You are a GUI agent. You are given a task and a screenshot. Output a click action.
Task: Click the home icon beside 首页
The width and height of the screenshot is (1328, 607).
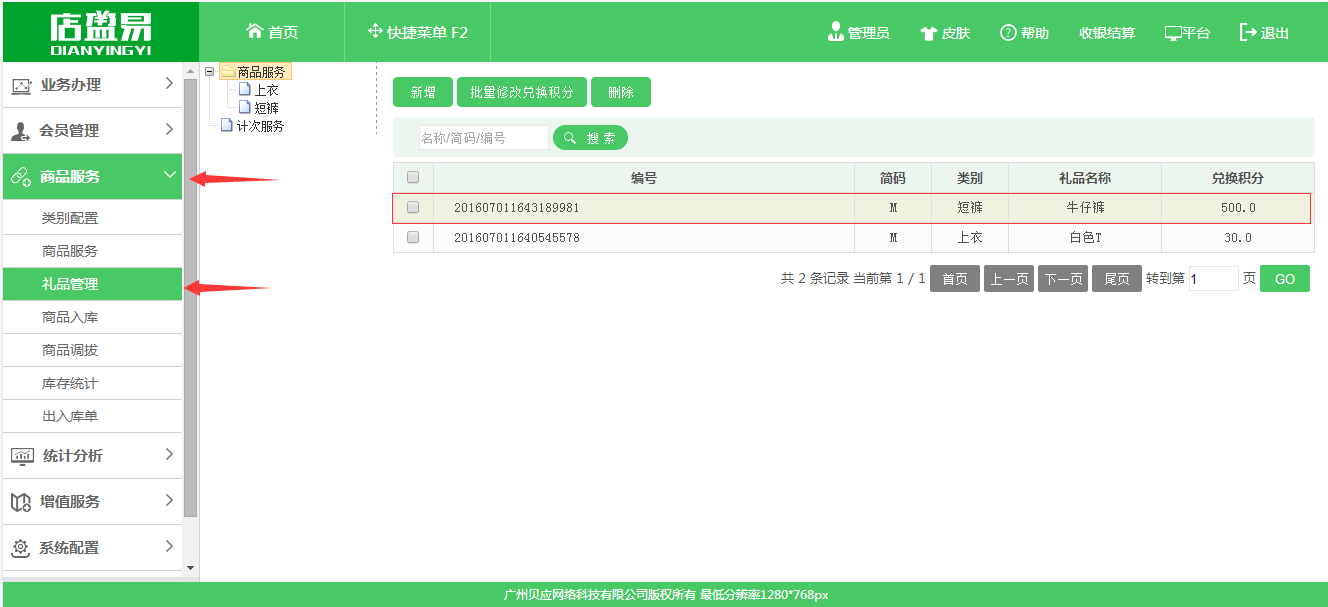[x=255, y=31]
